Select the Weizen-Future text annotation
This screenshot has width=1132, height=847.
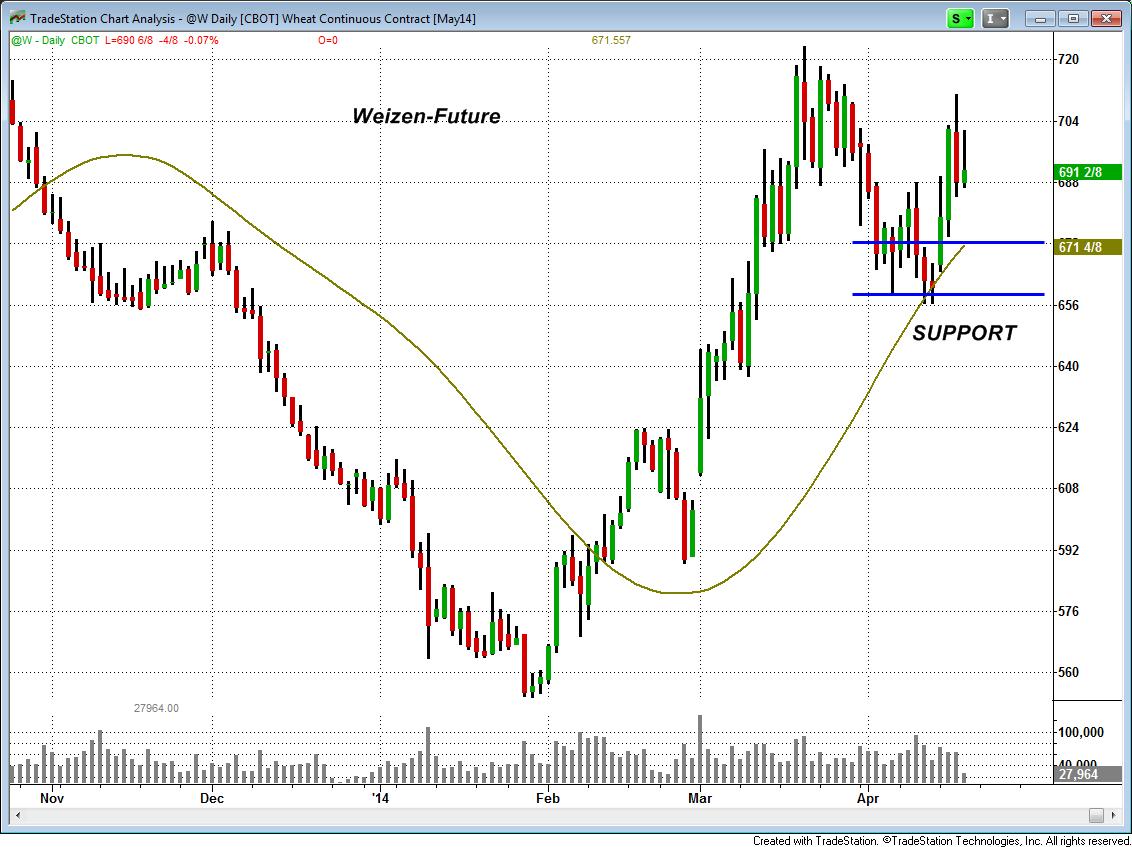click(426, 116)
